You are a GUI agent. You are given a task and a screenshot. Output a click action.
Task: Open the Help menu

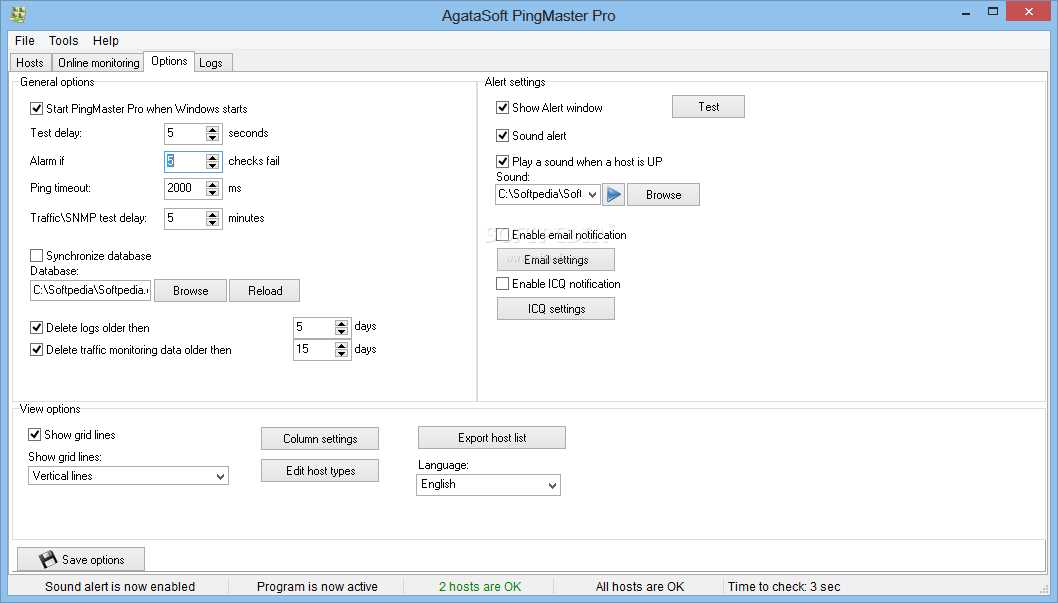click(105, 40)
